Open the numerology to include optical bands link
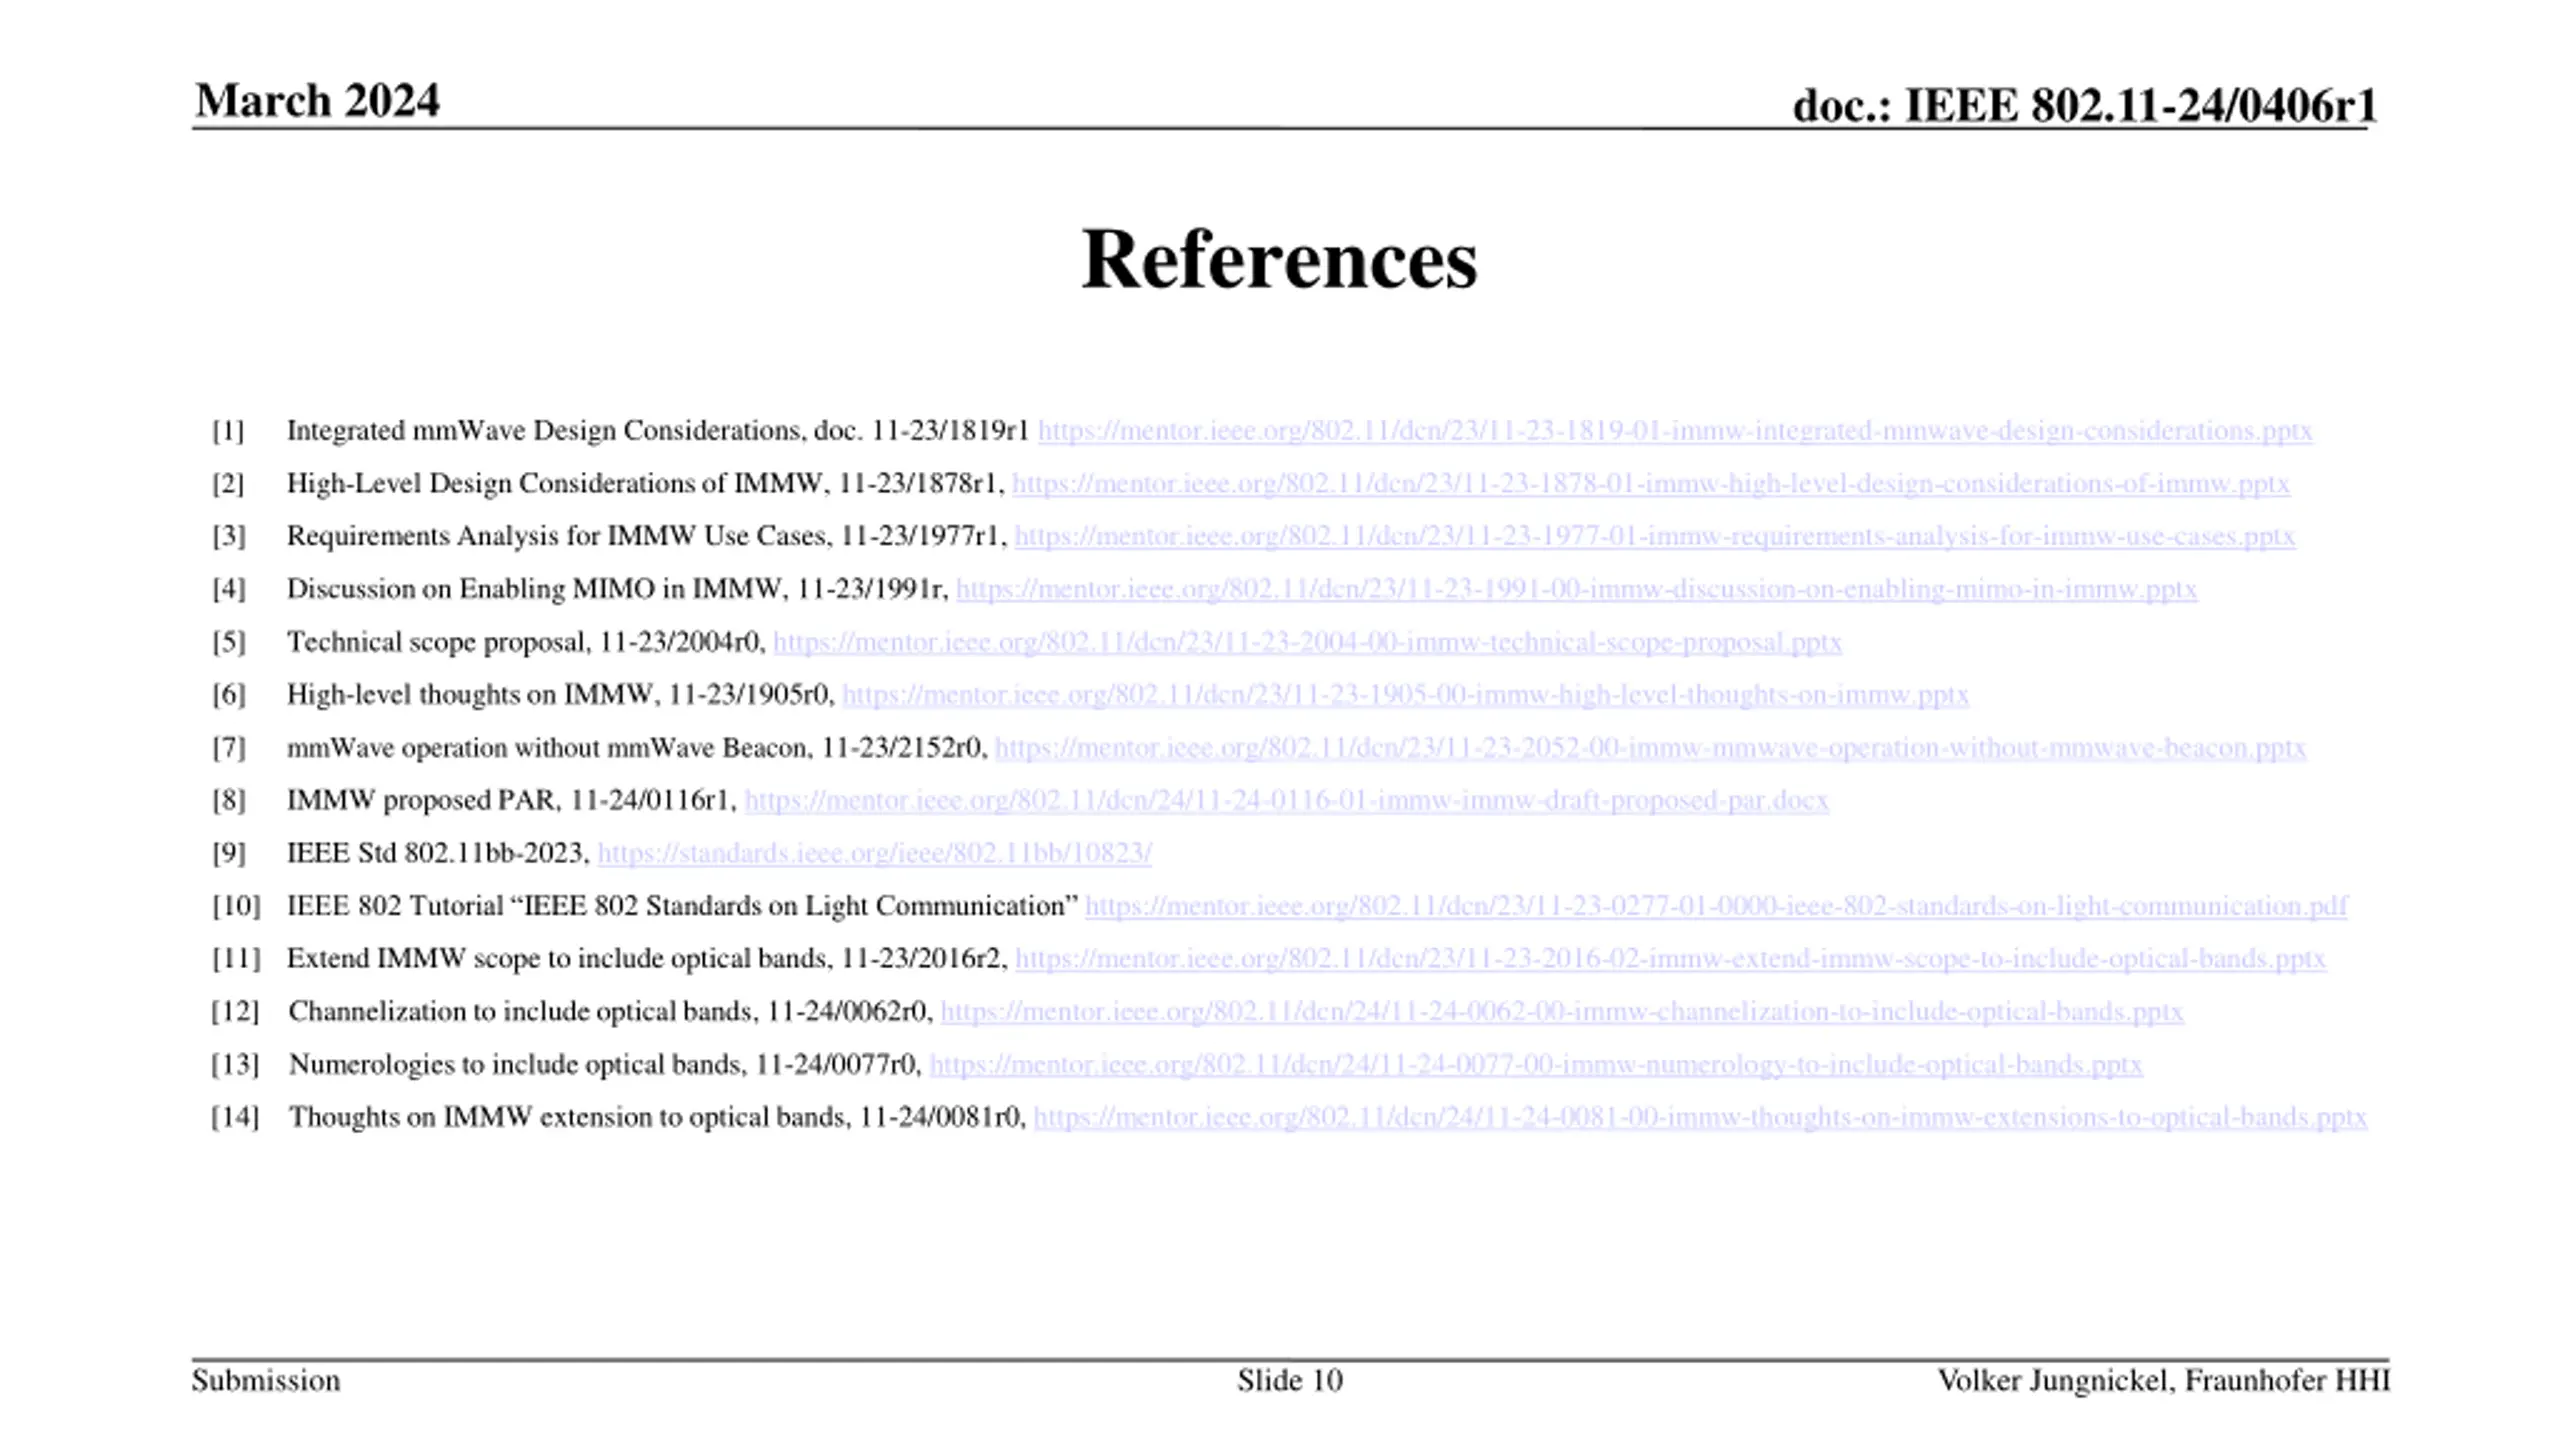 tap(1536, 1065)
